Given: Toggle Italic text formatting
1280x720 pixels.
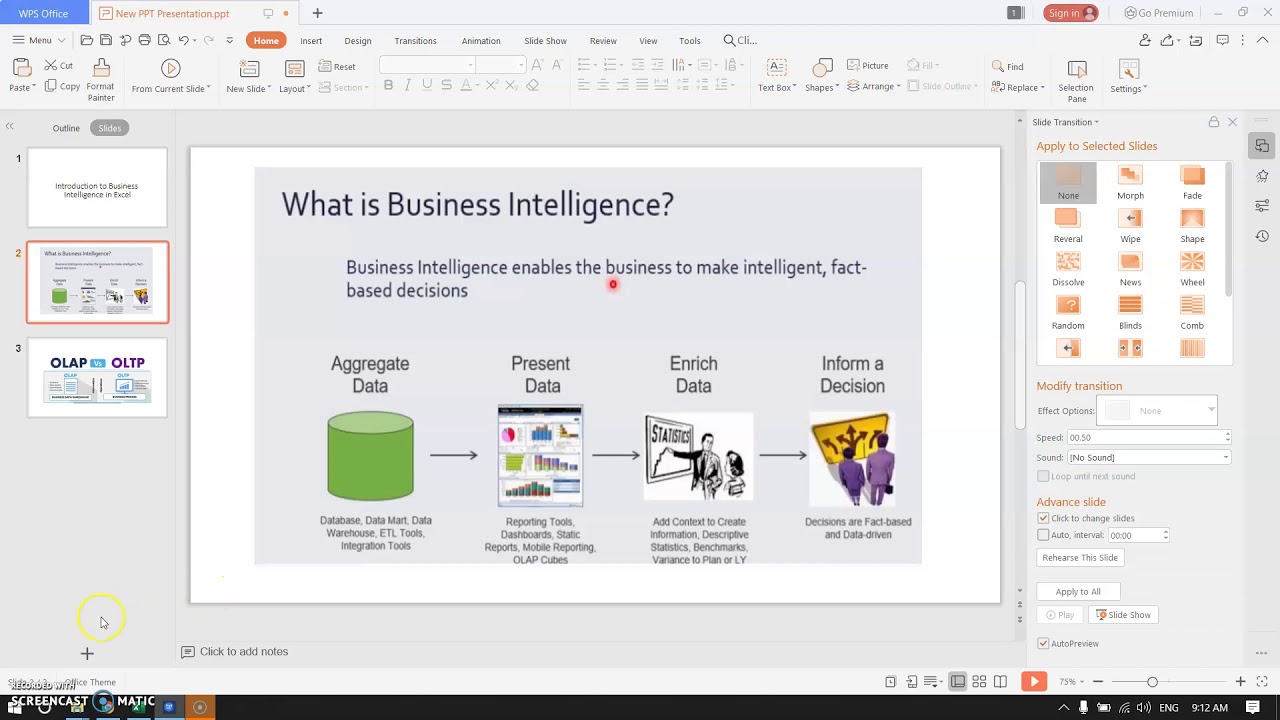Looking at the screenshot, I should click(x=407, y=85).
